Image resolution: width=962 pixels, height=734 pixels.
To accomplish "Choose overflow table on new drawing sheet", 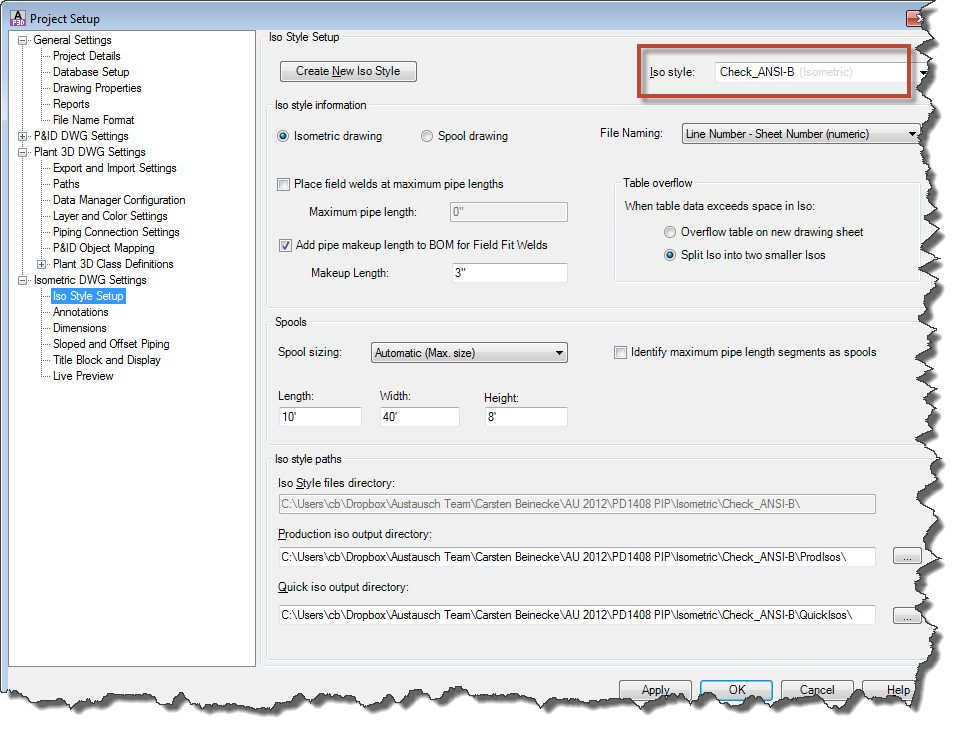I will click(670, 232).
